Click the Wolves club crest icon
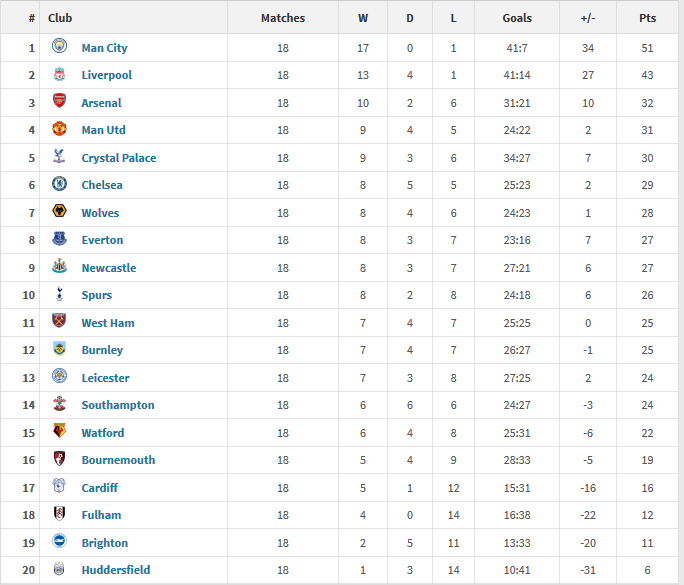Screen dimensions: 684x585 coord(59,212)
